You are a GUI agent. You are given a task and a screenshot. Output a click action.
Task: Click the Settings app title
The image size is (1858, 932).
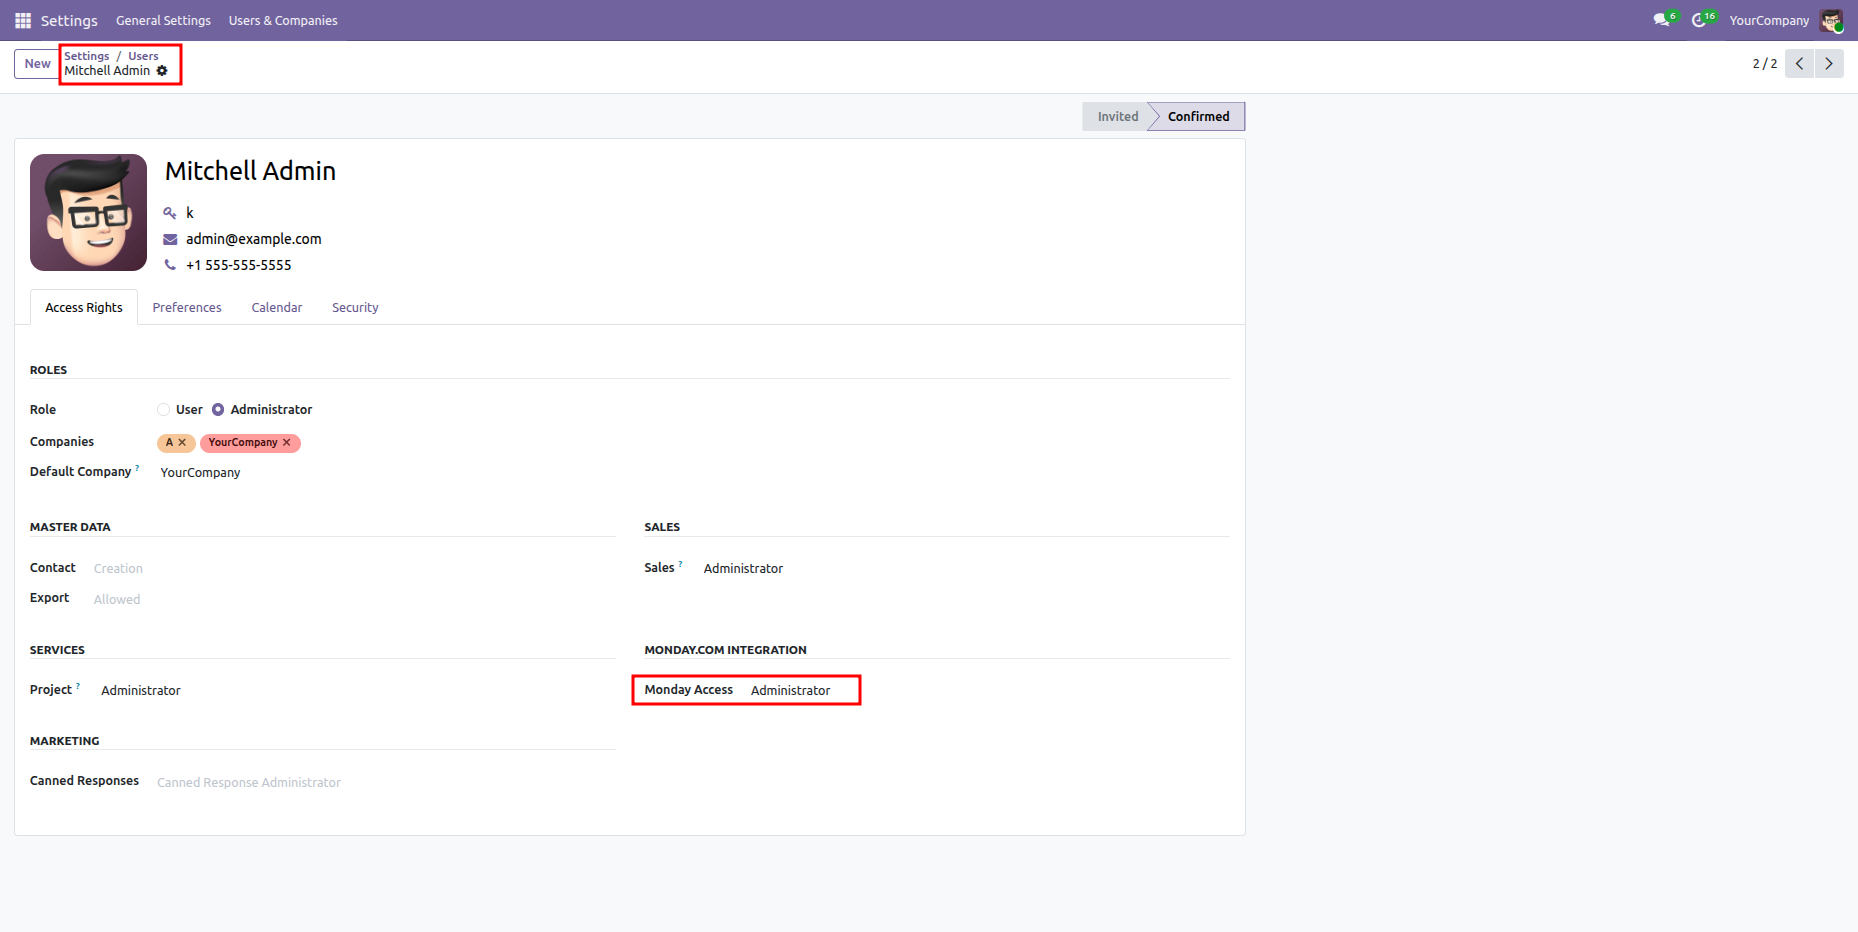tap(69, 20)
